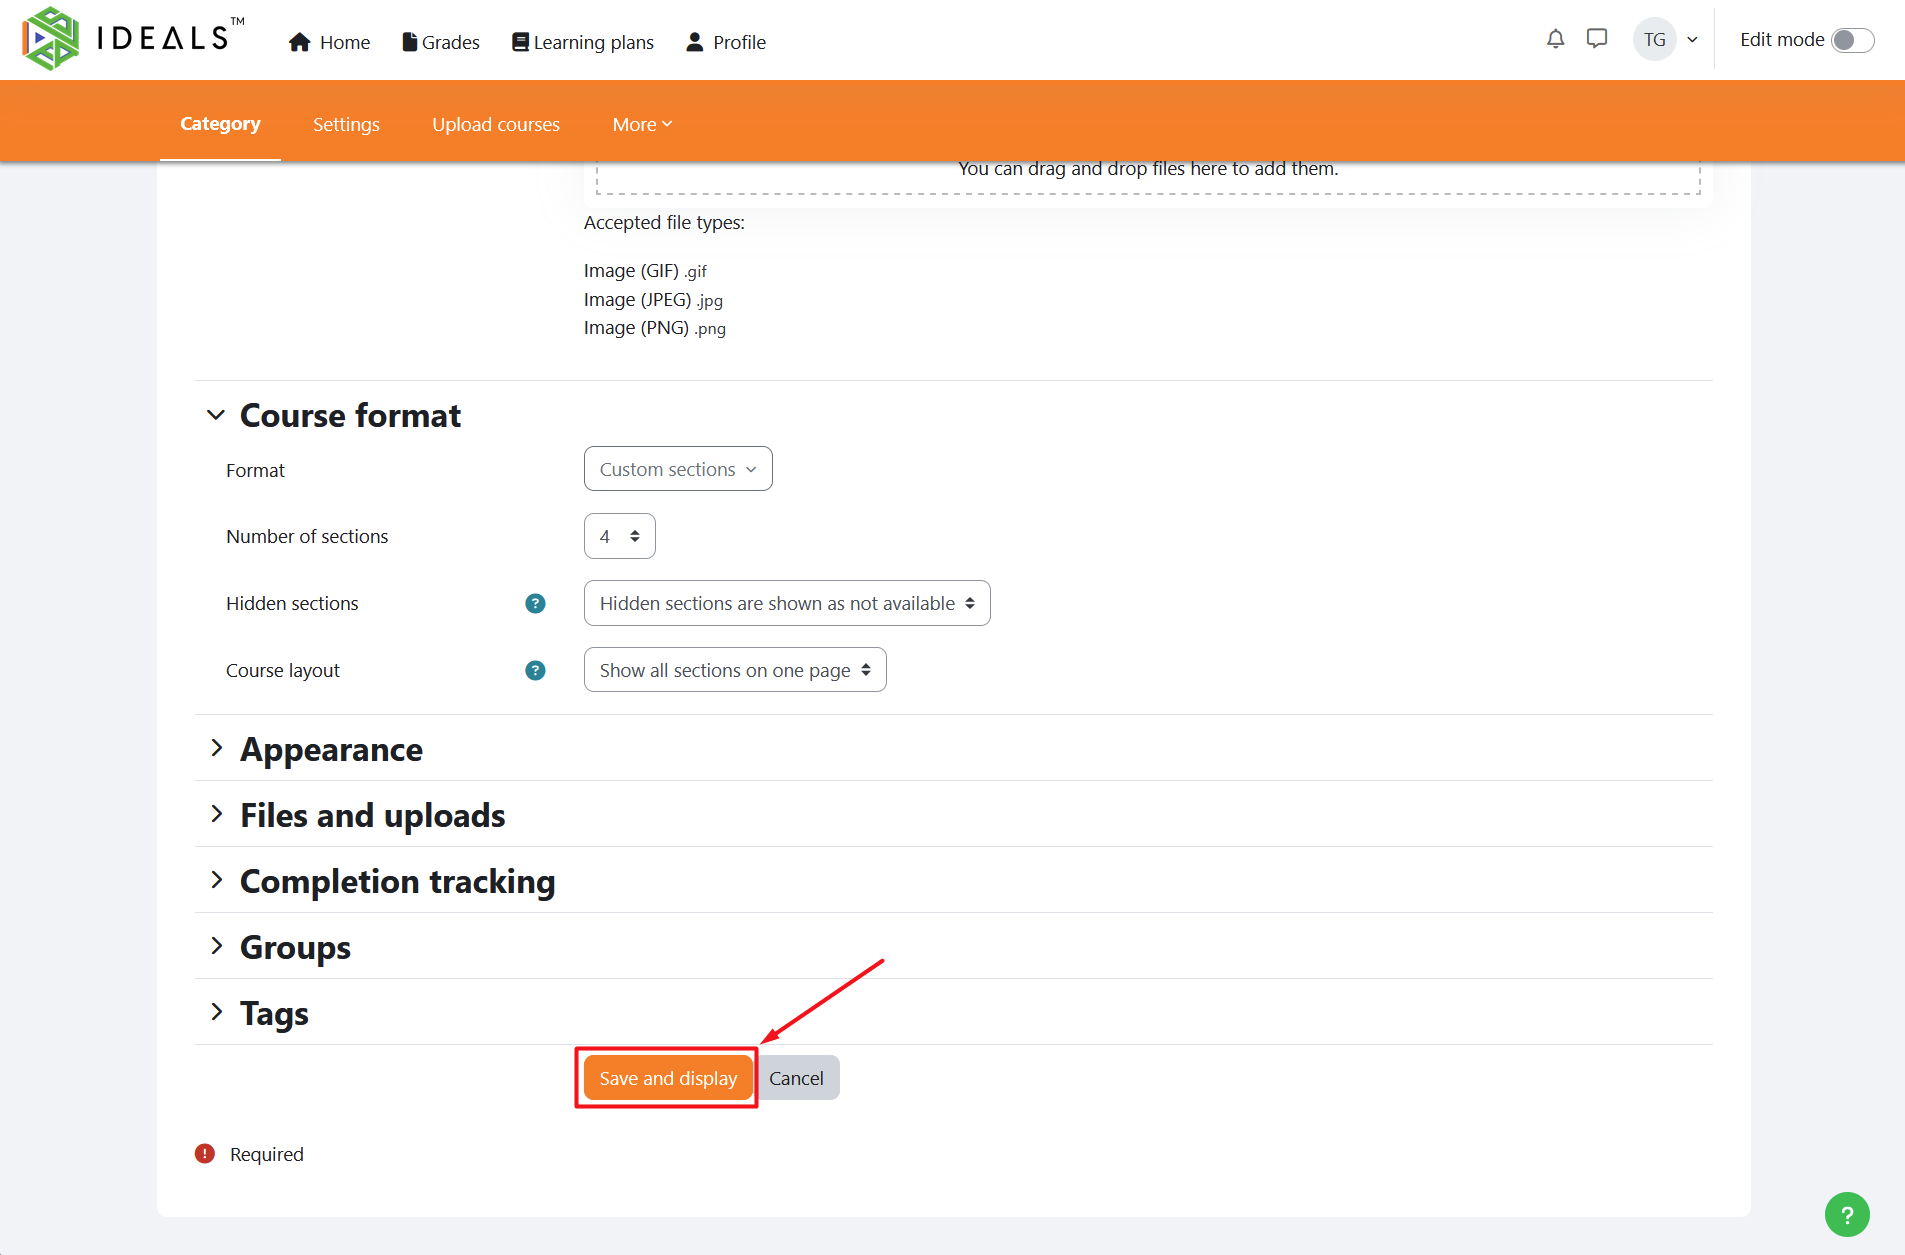
Task: Switch to the Settings tab
Action: (346, 124)
